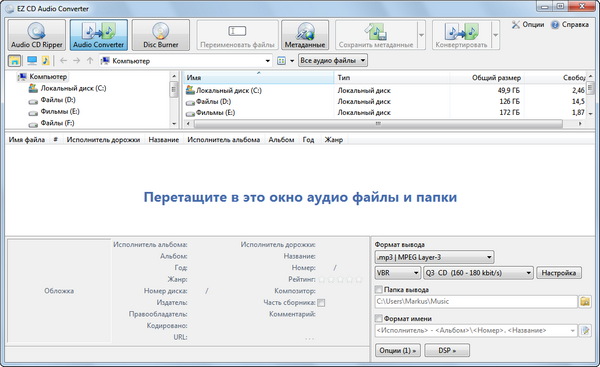This screenshot has height=367, width=600.
Task: Click the computer monitor icon in navigation bar
Action: pyautogui.click(x=32, y=60)
